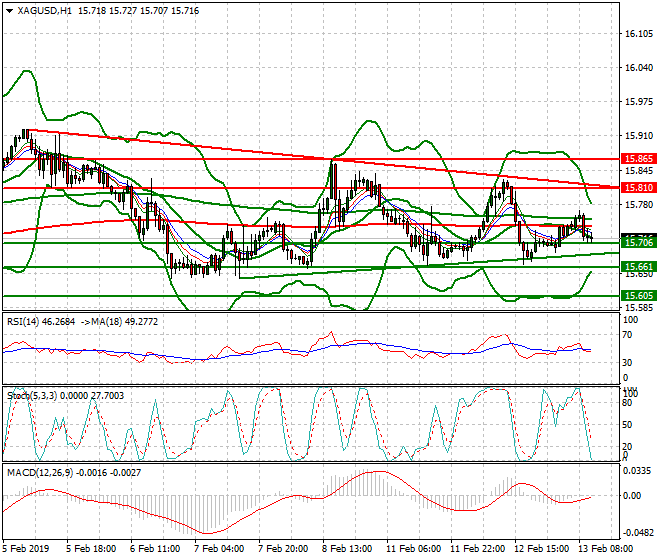660x560 pixels.
Task: Click the 15.605 green support price label
Action: (639, 296)
